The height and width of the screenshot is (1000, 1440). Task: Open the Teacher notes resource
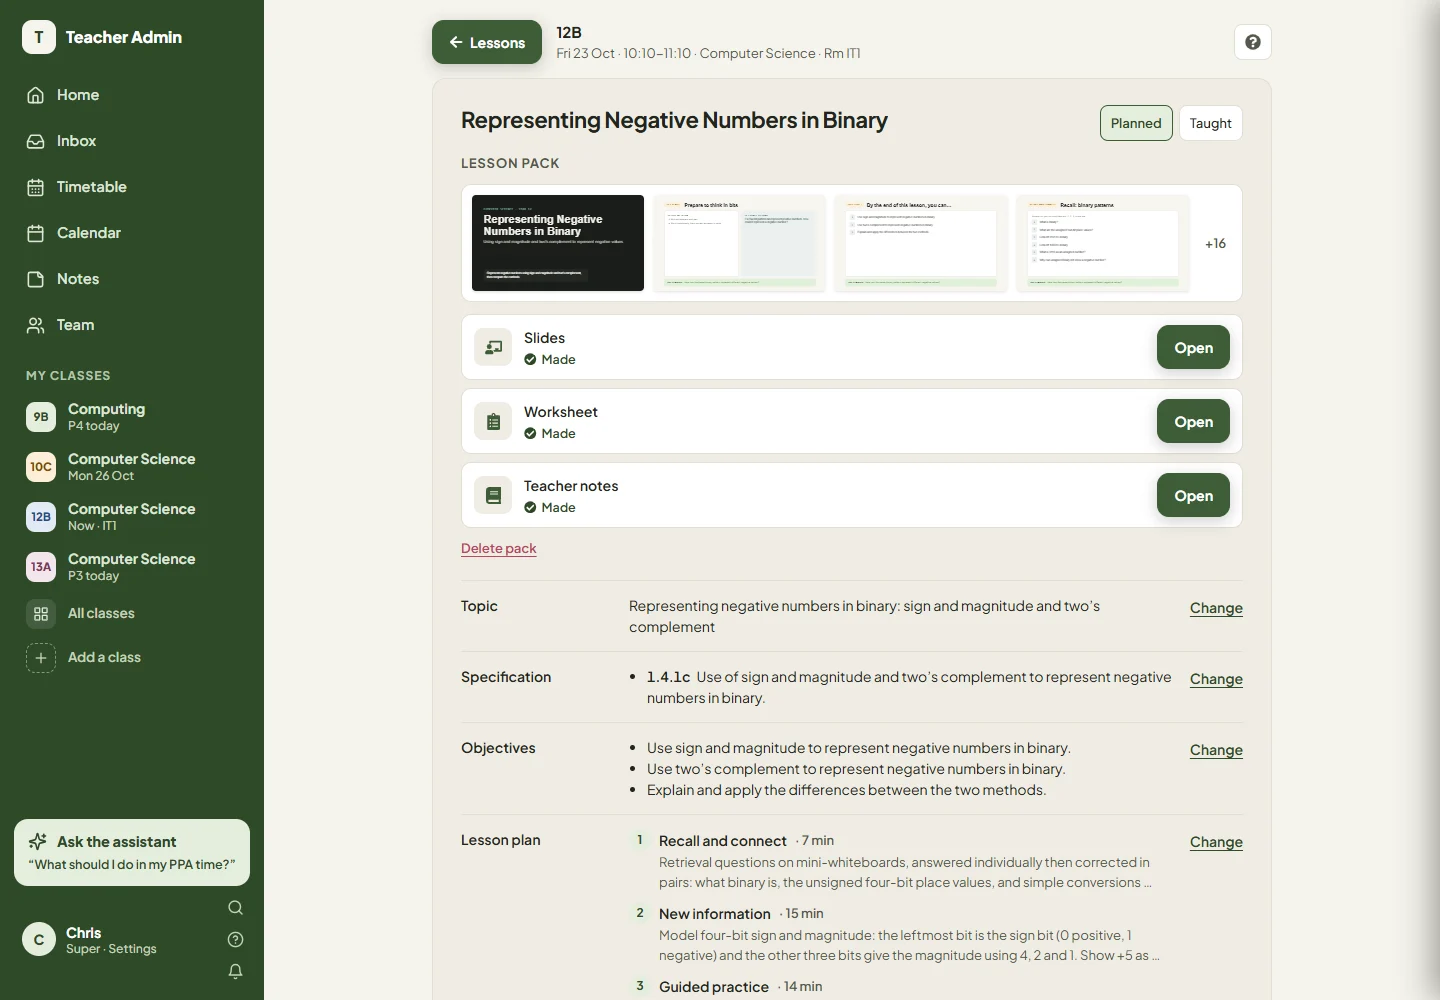pos(1193,495)
